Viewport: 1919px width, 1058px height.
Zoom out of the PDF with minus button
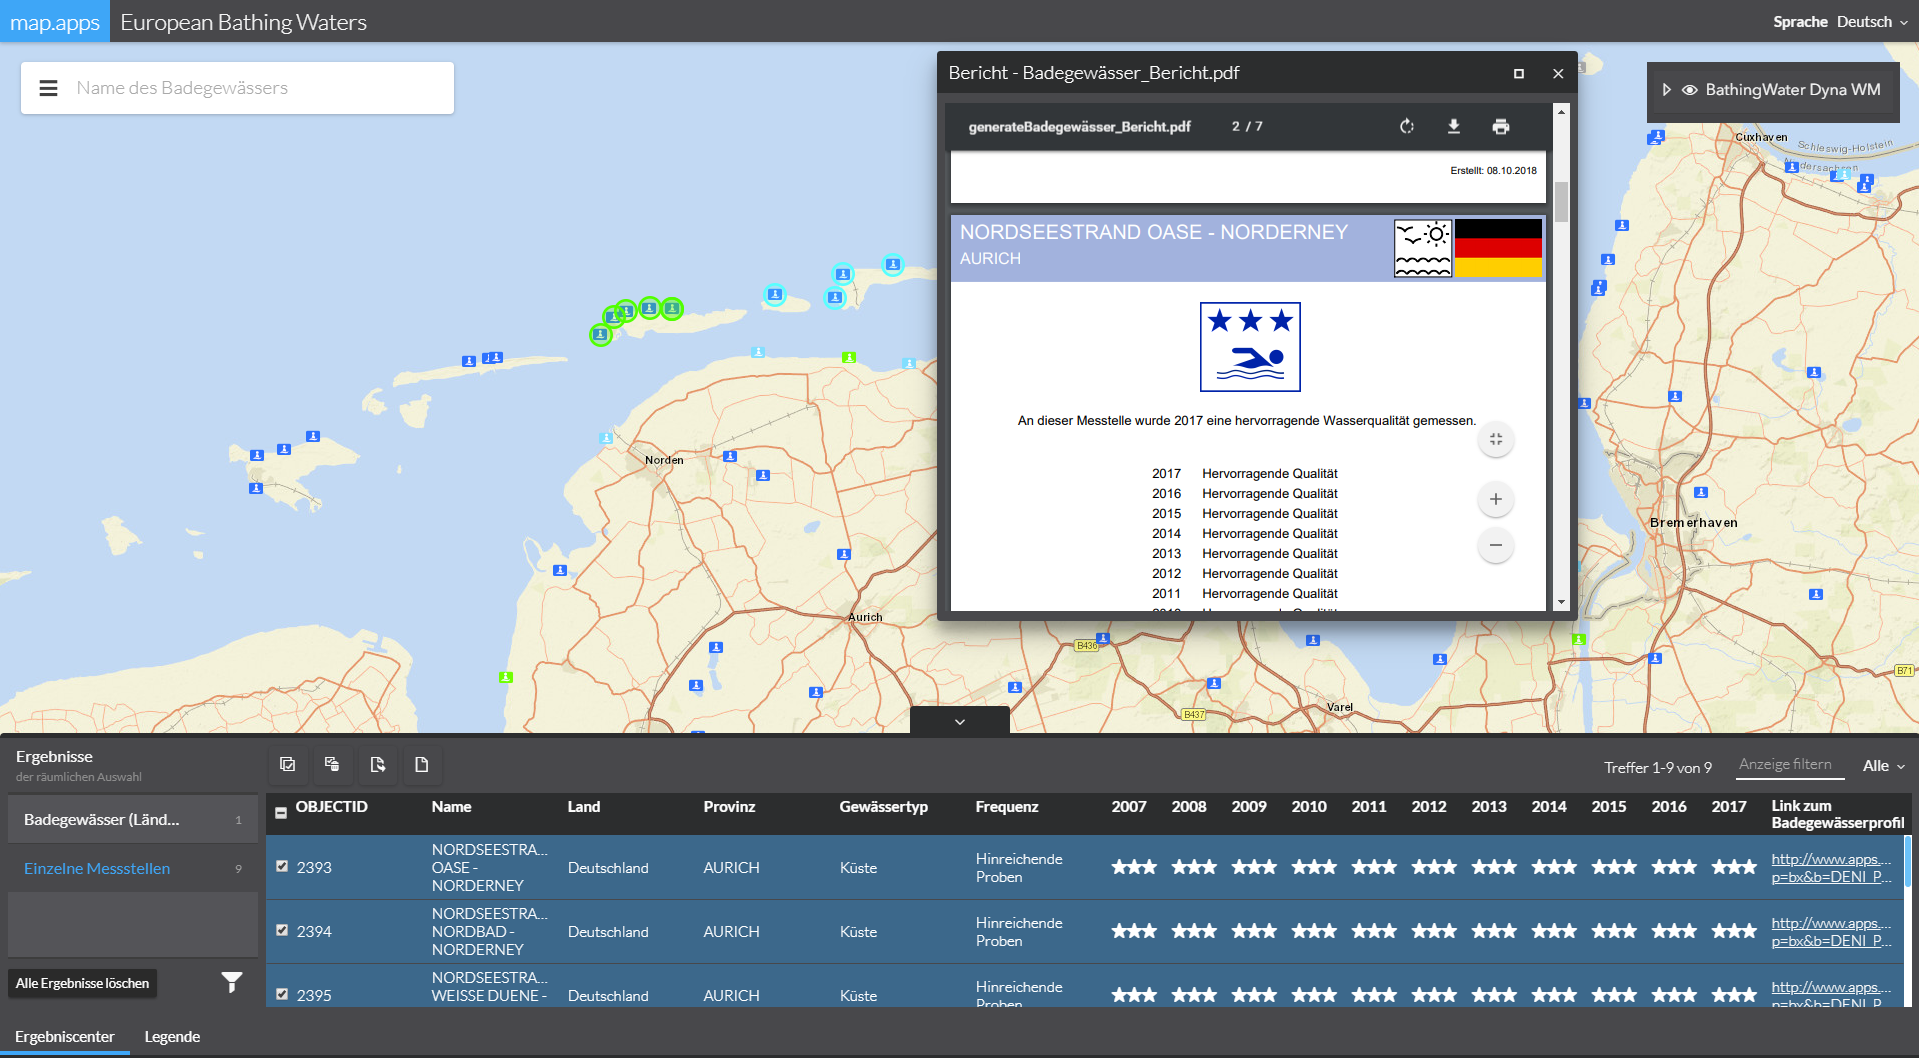coord(1496,545)
